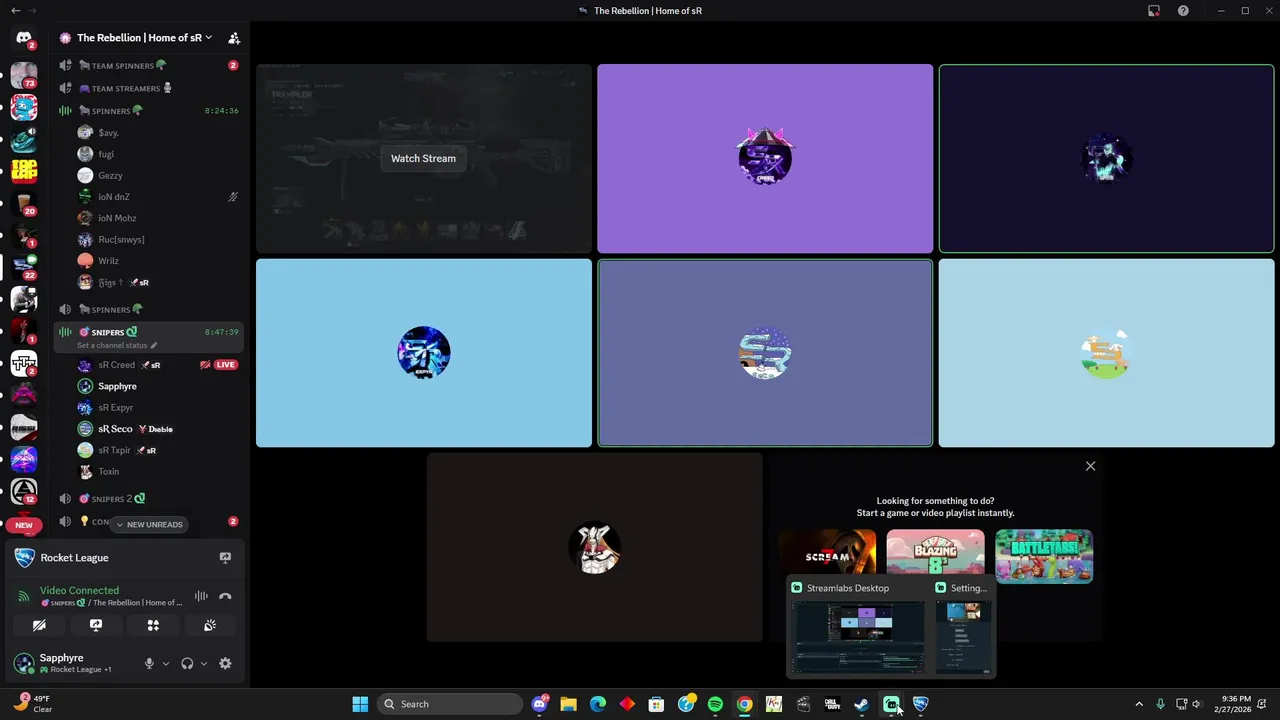Open the soundboard icon
Viewport: 1280px width, 720px height.
pos(210,625)
